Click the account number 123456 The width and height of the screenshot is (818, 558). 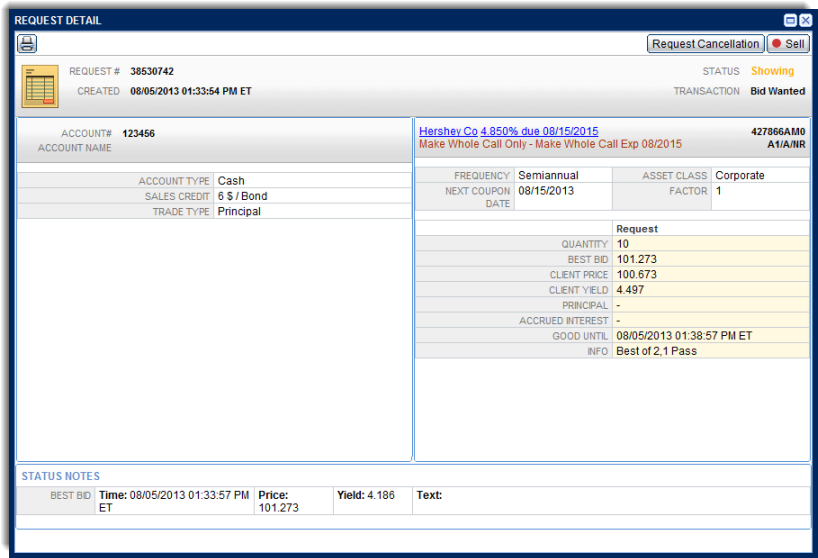tap(138, 133)
